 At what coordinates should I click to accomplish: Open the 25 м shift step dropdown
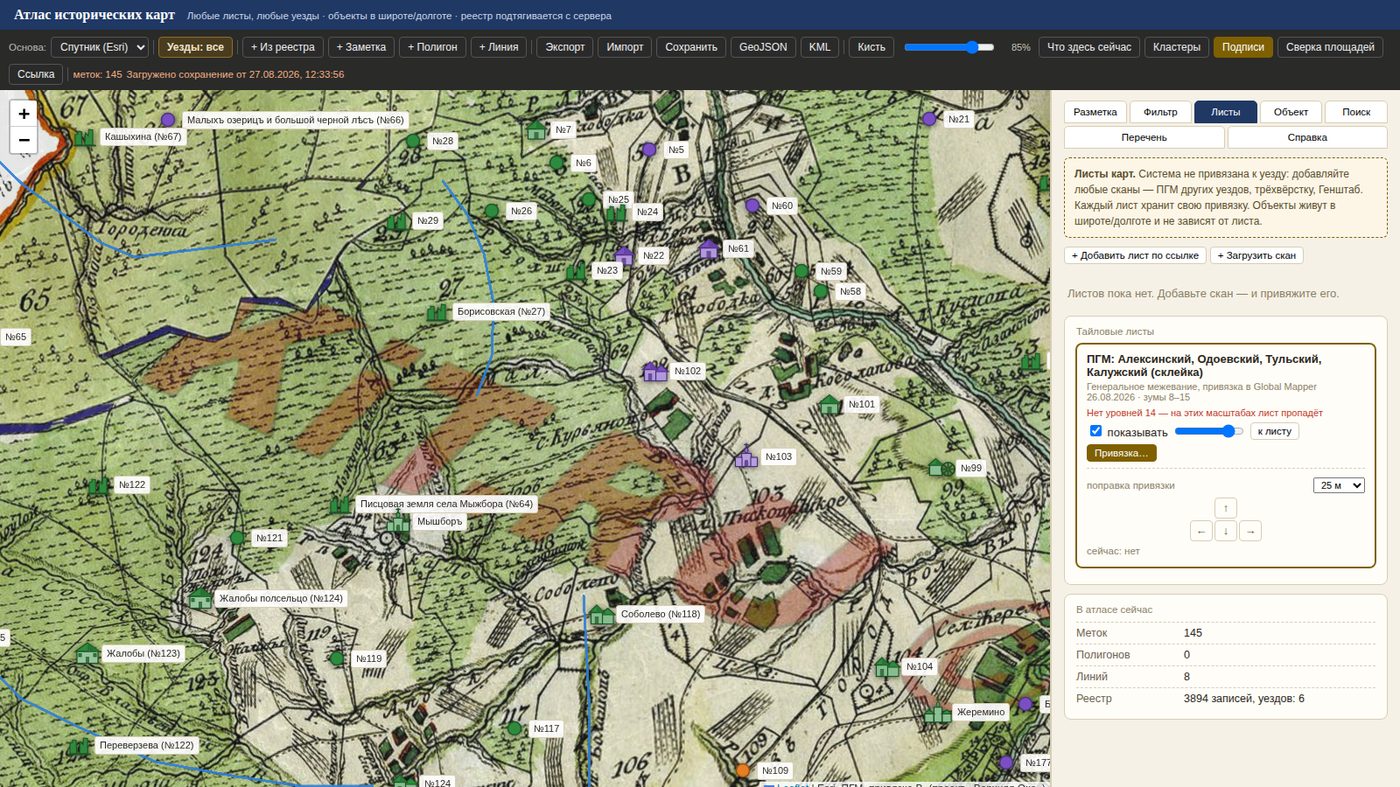pos(1338,485)
